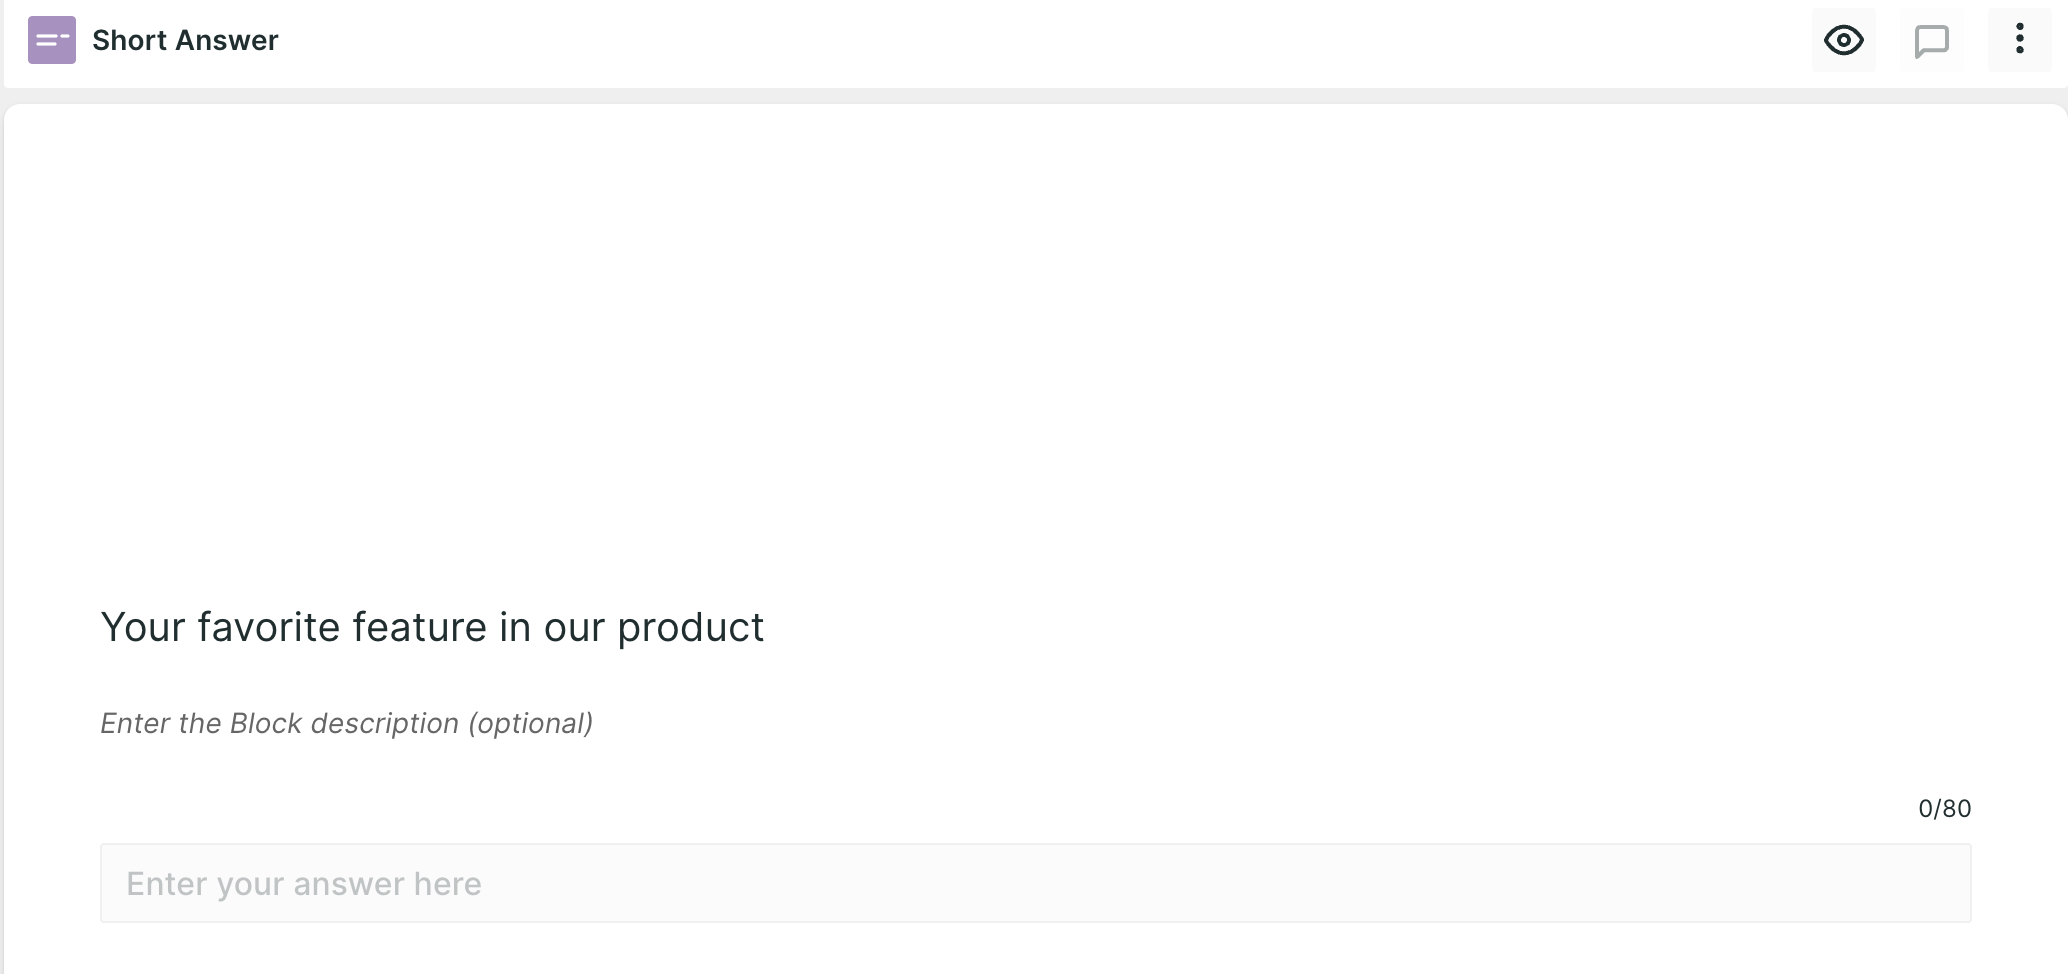Screen dimensions: 2068x974
Task: Click the 0/80 character counter
Action: (x=1944, y=808)
